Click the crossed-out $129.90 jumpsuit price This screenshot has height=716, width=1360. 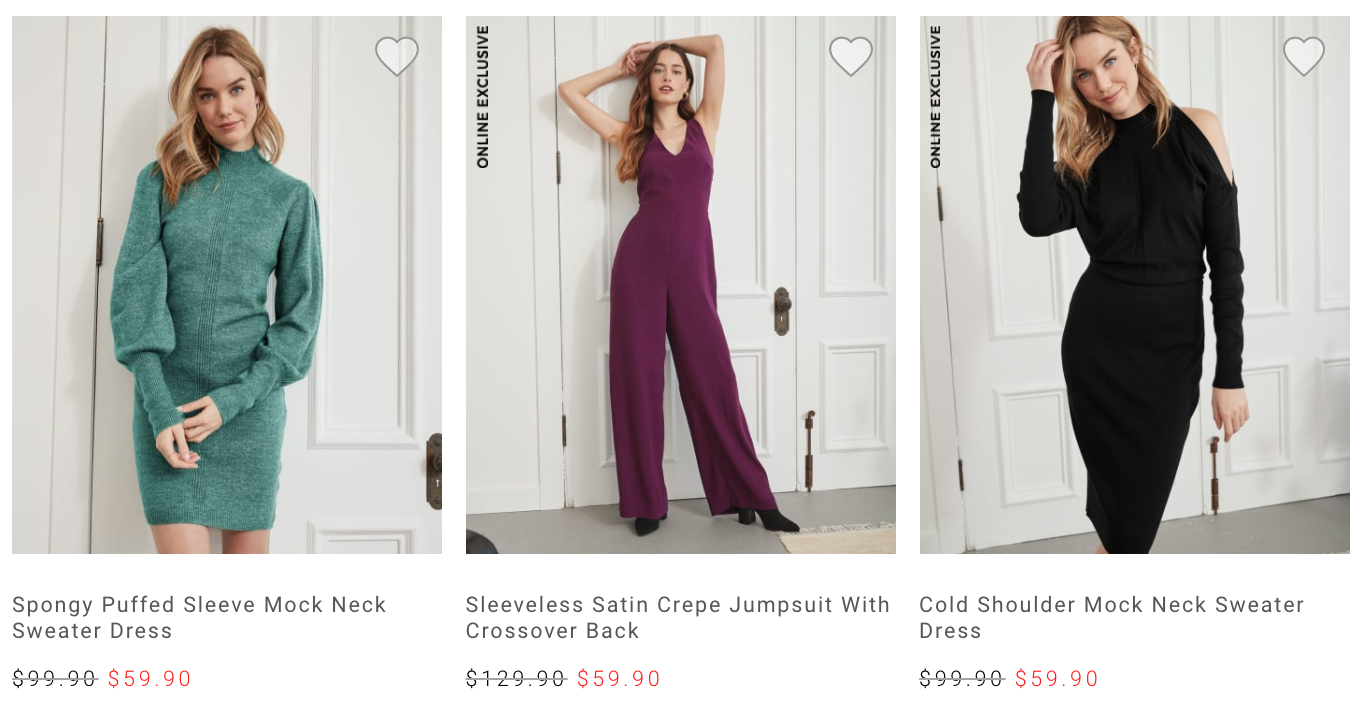tap(516, 679)
